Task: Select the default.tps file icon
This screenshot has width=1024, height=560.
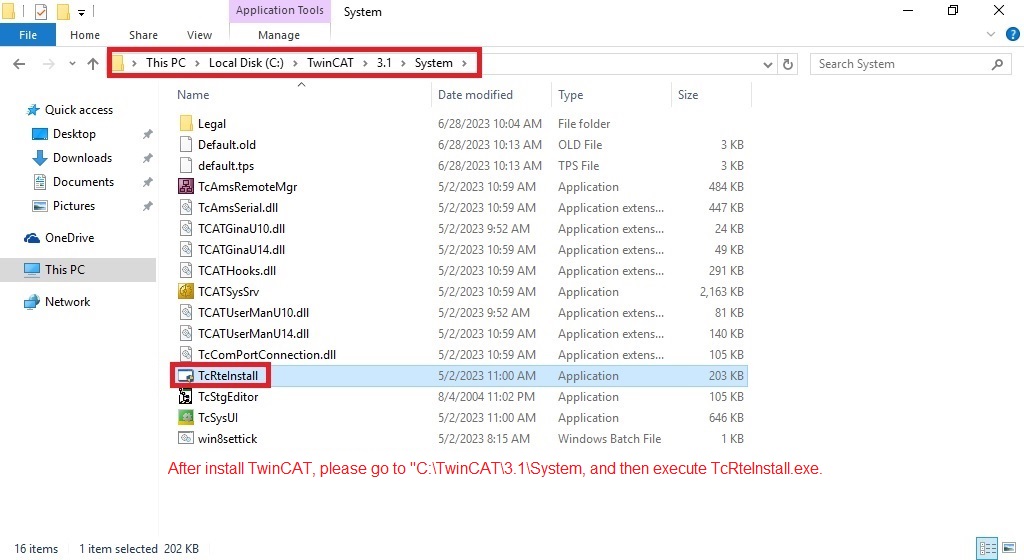Action: point(186,165)
